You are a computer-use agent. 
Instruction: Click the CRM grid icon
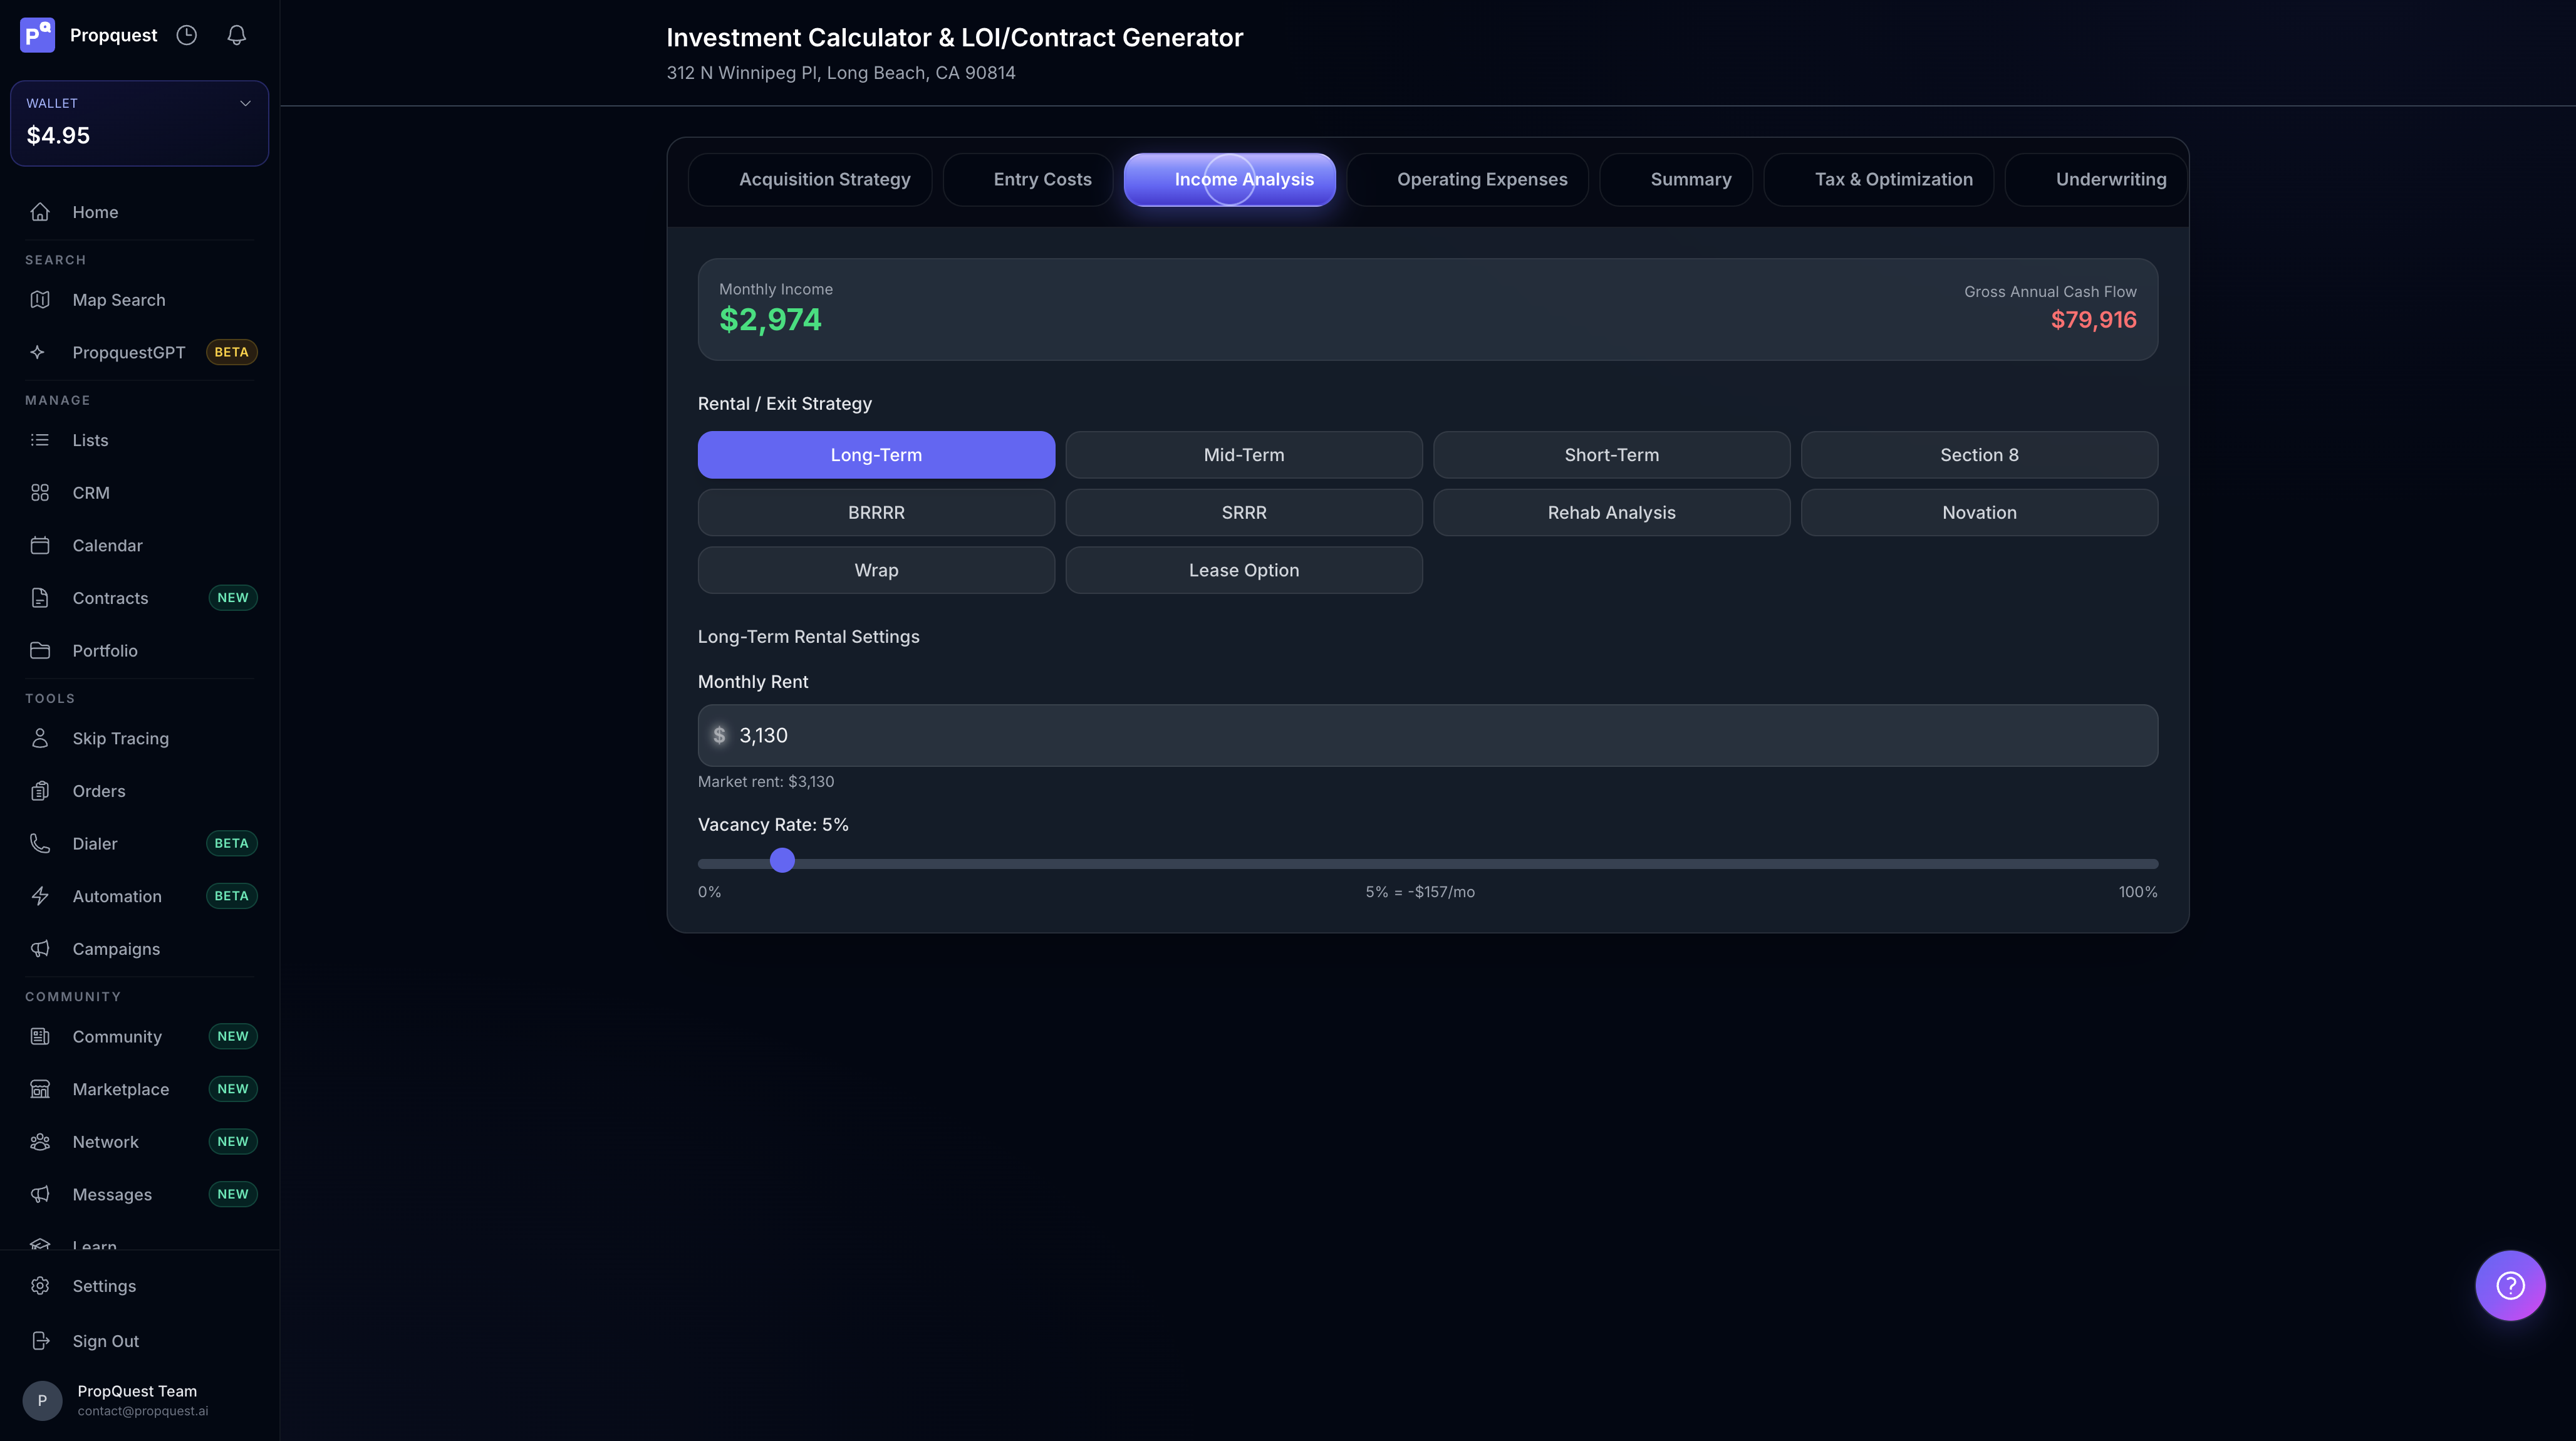pos(40,493)
